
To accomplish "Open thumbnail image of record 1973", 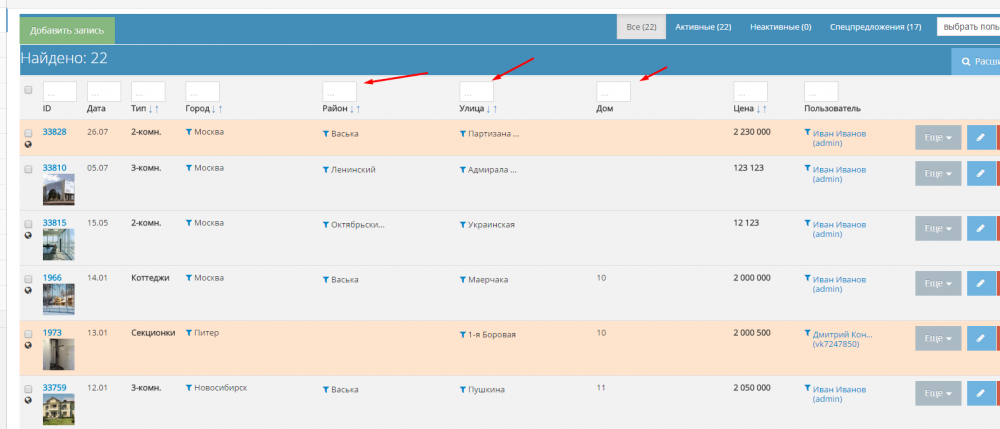I will [x=59, y=354].
